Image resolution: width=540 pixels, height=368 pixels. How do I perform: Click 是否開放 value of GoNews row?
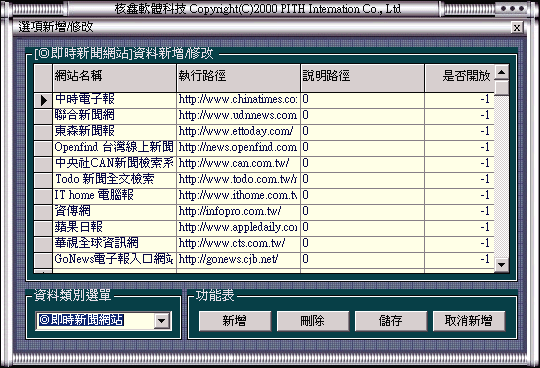pos(460,260)
